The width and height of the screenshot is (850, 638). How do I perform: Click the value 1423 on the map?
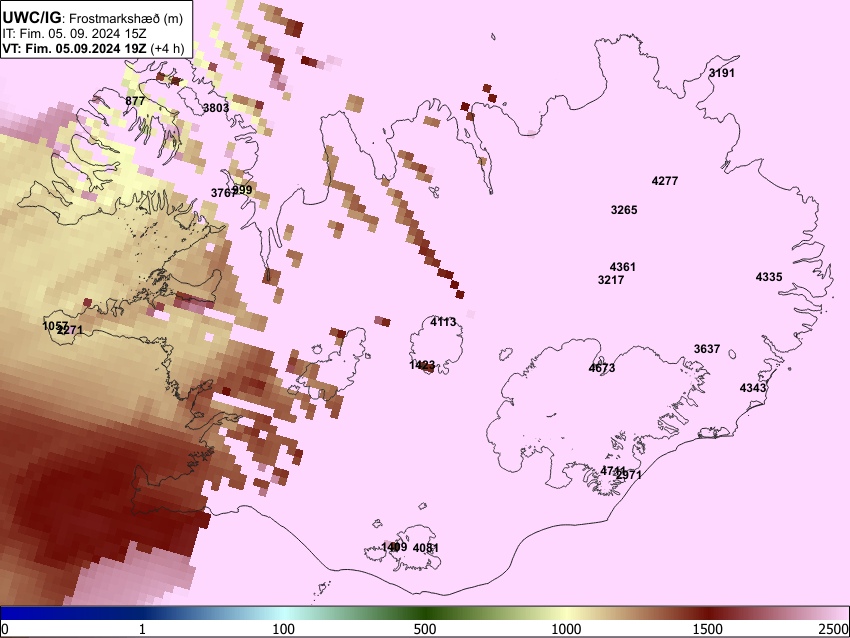(x=422, y=365)
